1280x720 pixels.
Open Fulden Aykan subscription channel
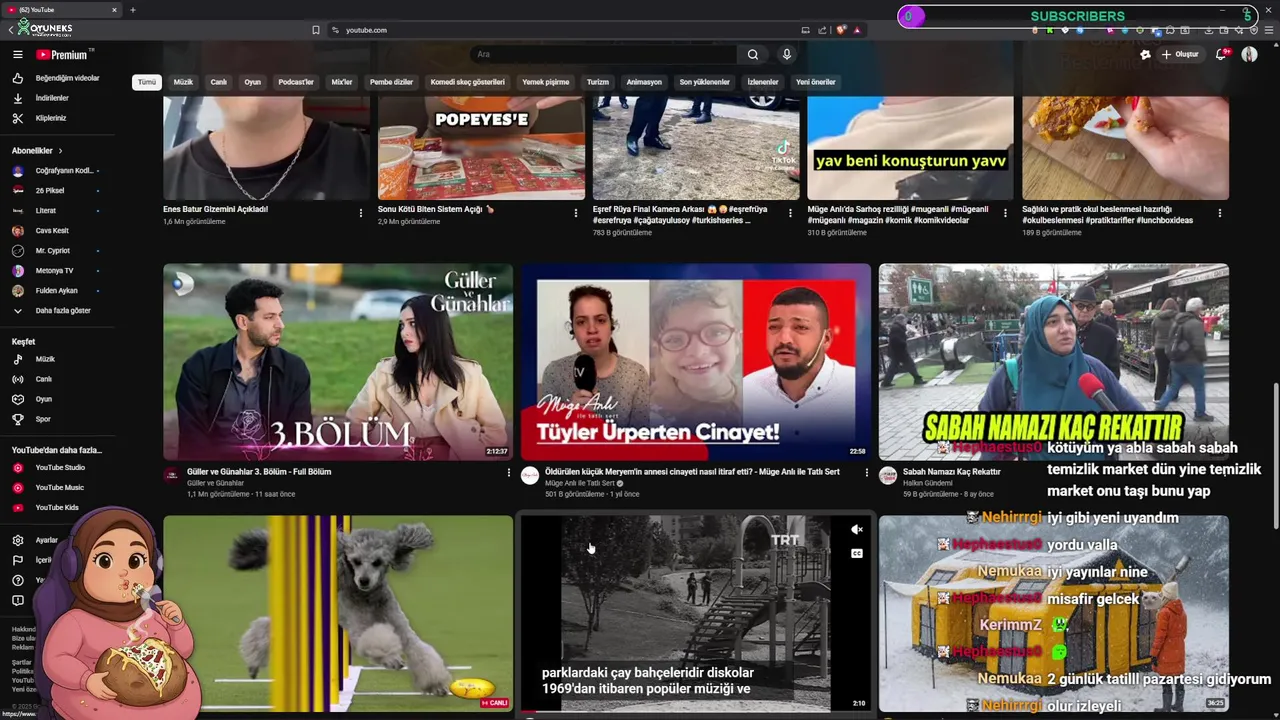tap(55, 291)
